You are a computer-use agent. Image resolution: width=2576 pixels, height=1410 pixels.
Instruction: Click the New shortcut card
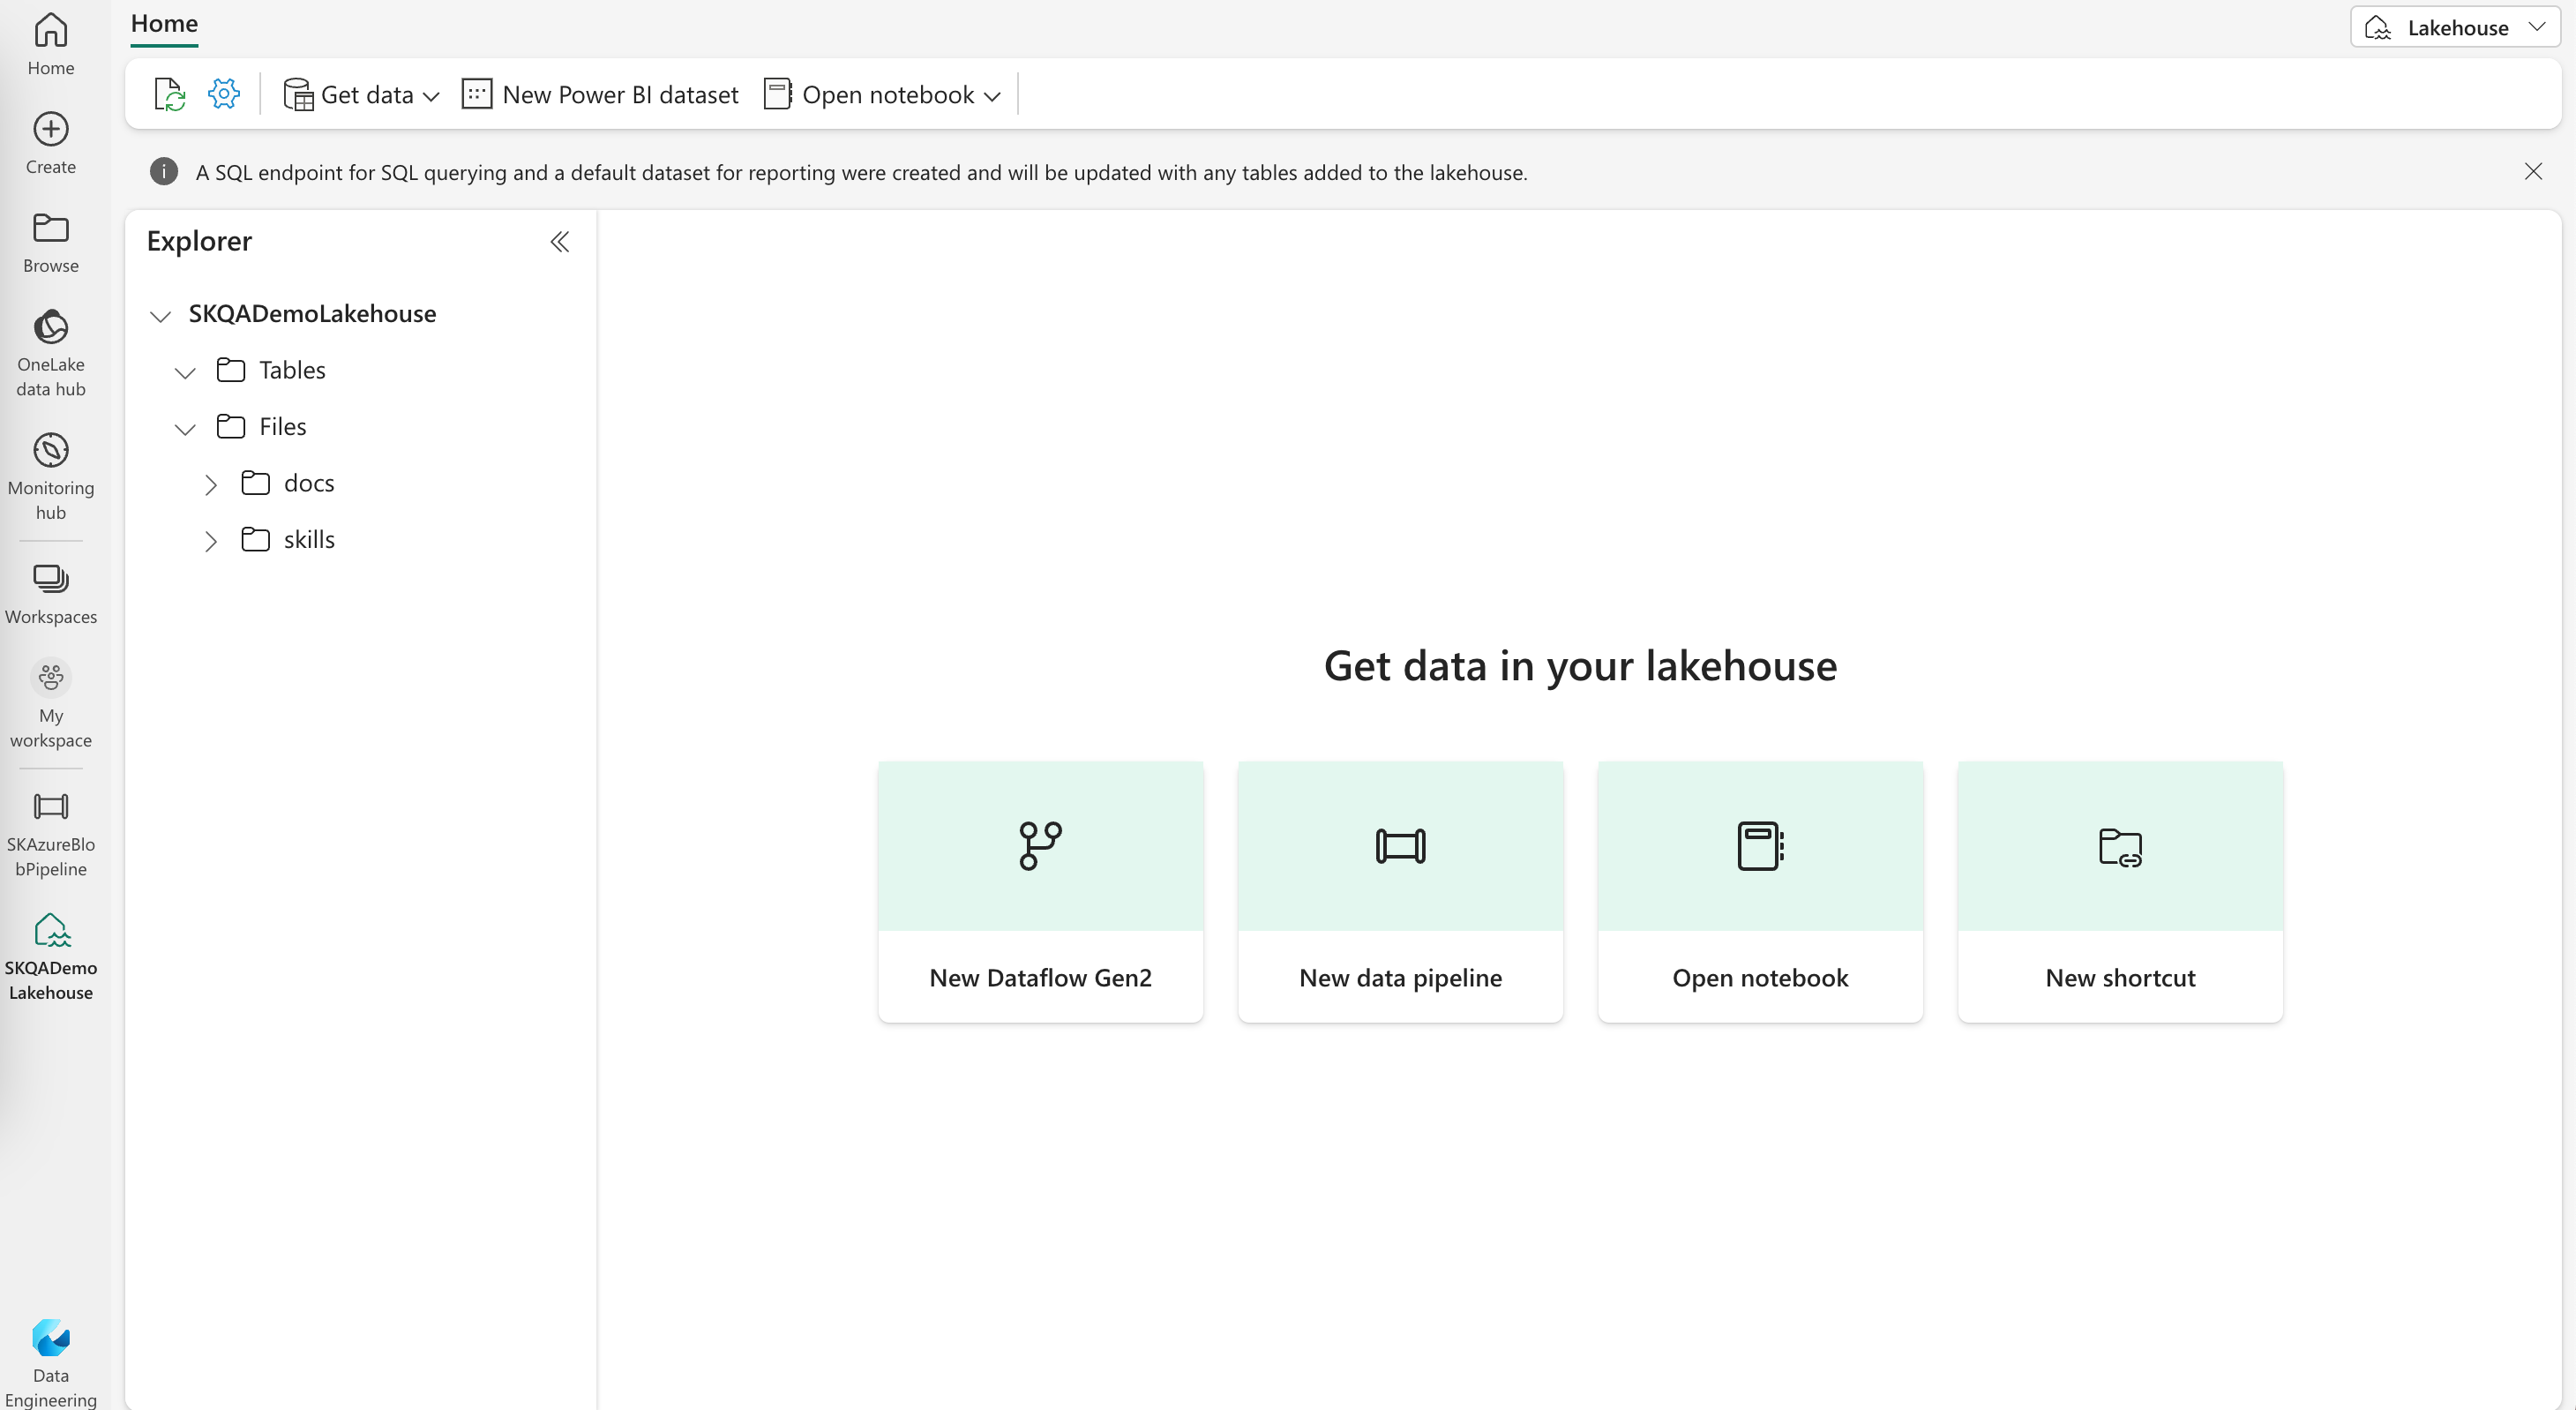(2120, 892)
